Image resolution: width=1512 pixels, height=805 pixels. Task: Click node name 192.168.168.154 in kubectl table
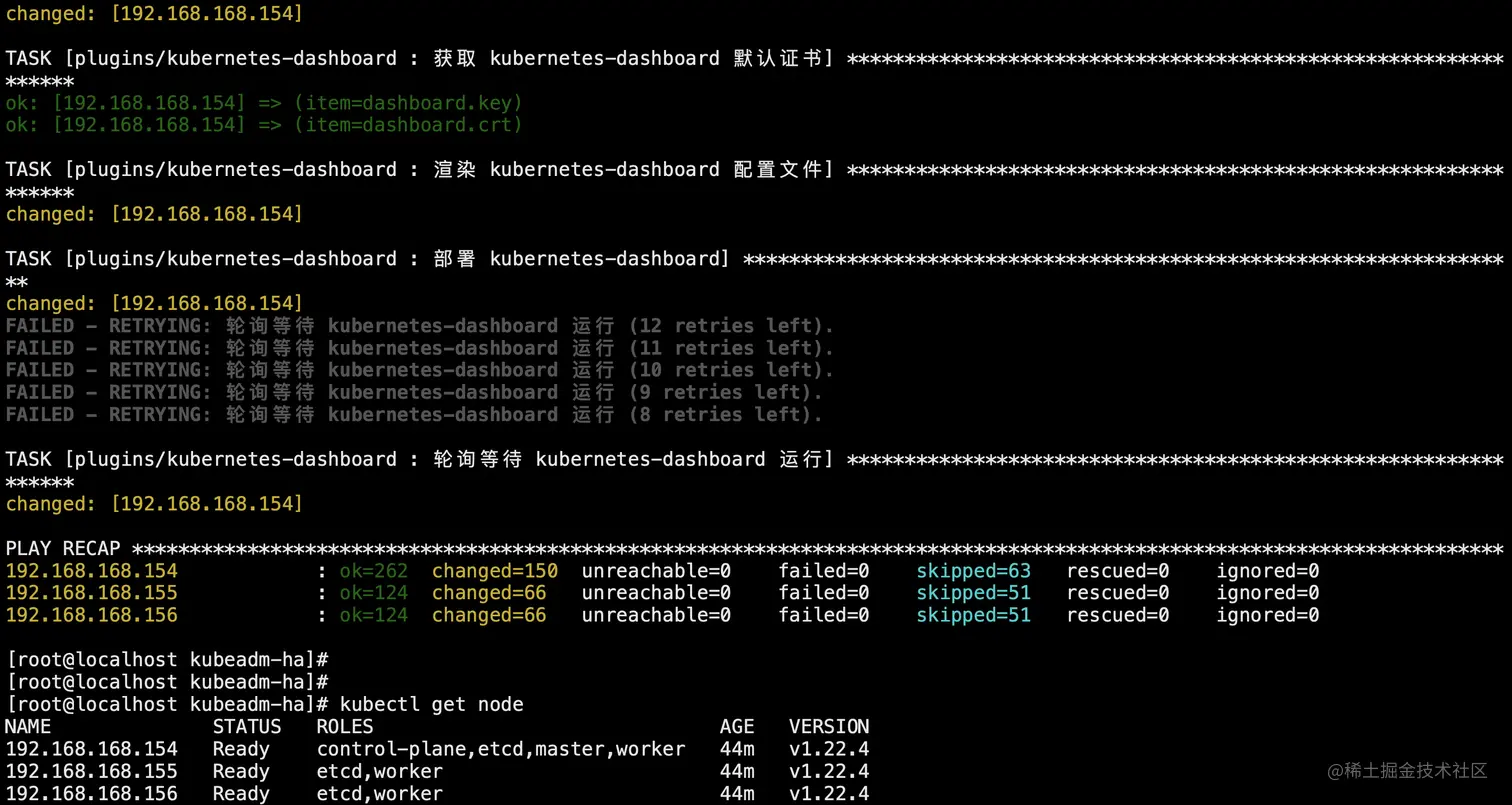tap(92, 749)
